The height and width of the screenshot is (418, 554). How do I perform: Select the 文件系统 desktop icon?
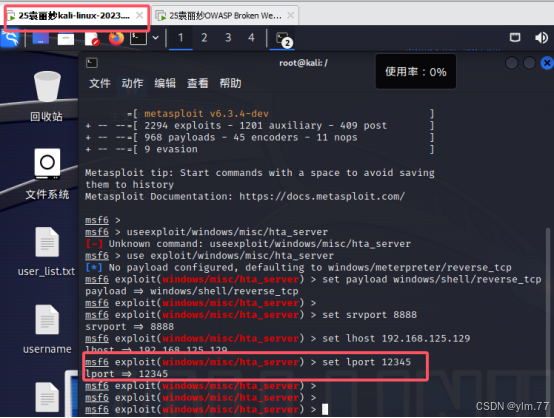(x=47, y=174)
